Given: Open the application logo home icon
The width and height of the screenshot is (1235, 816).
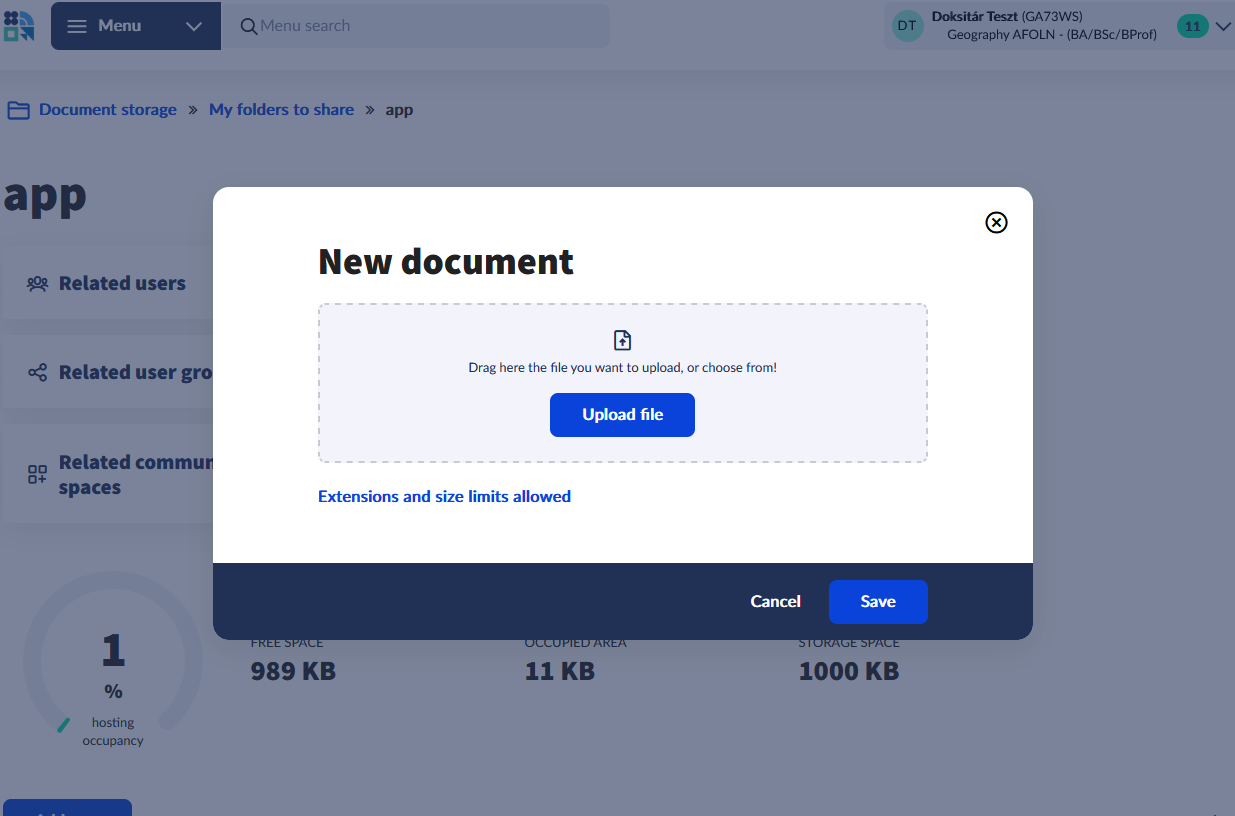Looking at the screenshot, I should pos(19,26).
